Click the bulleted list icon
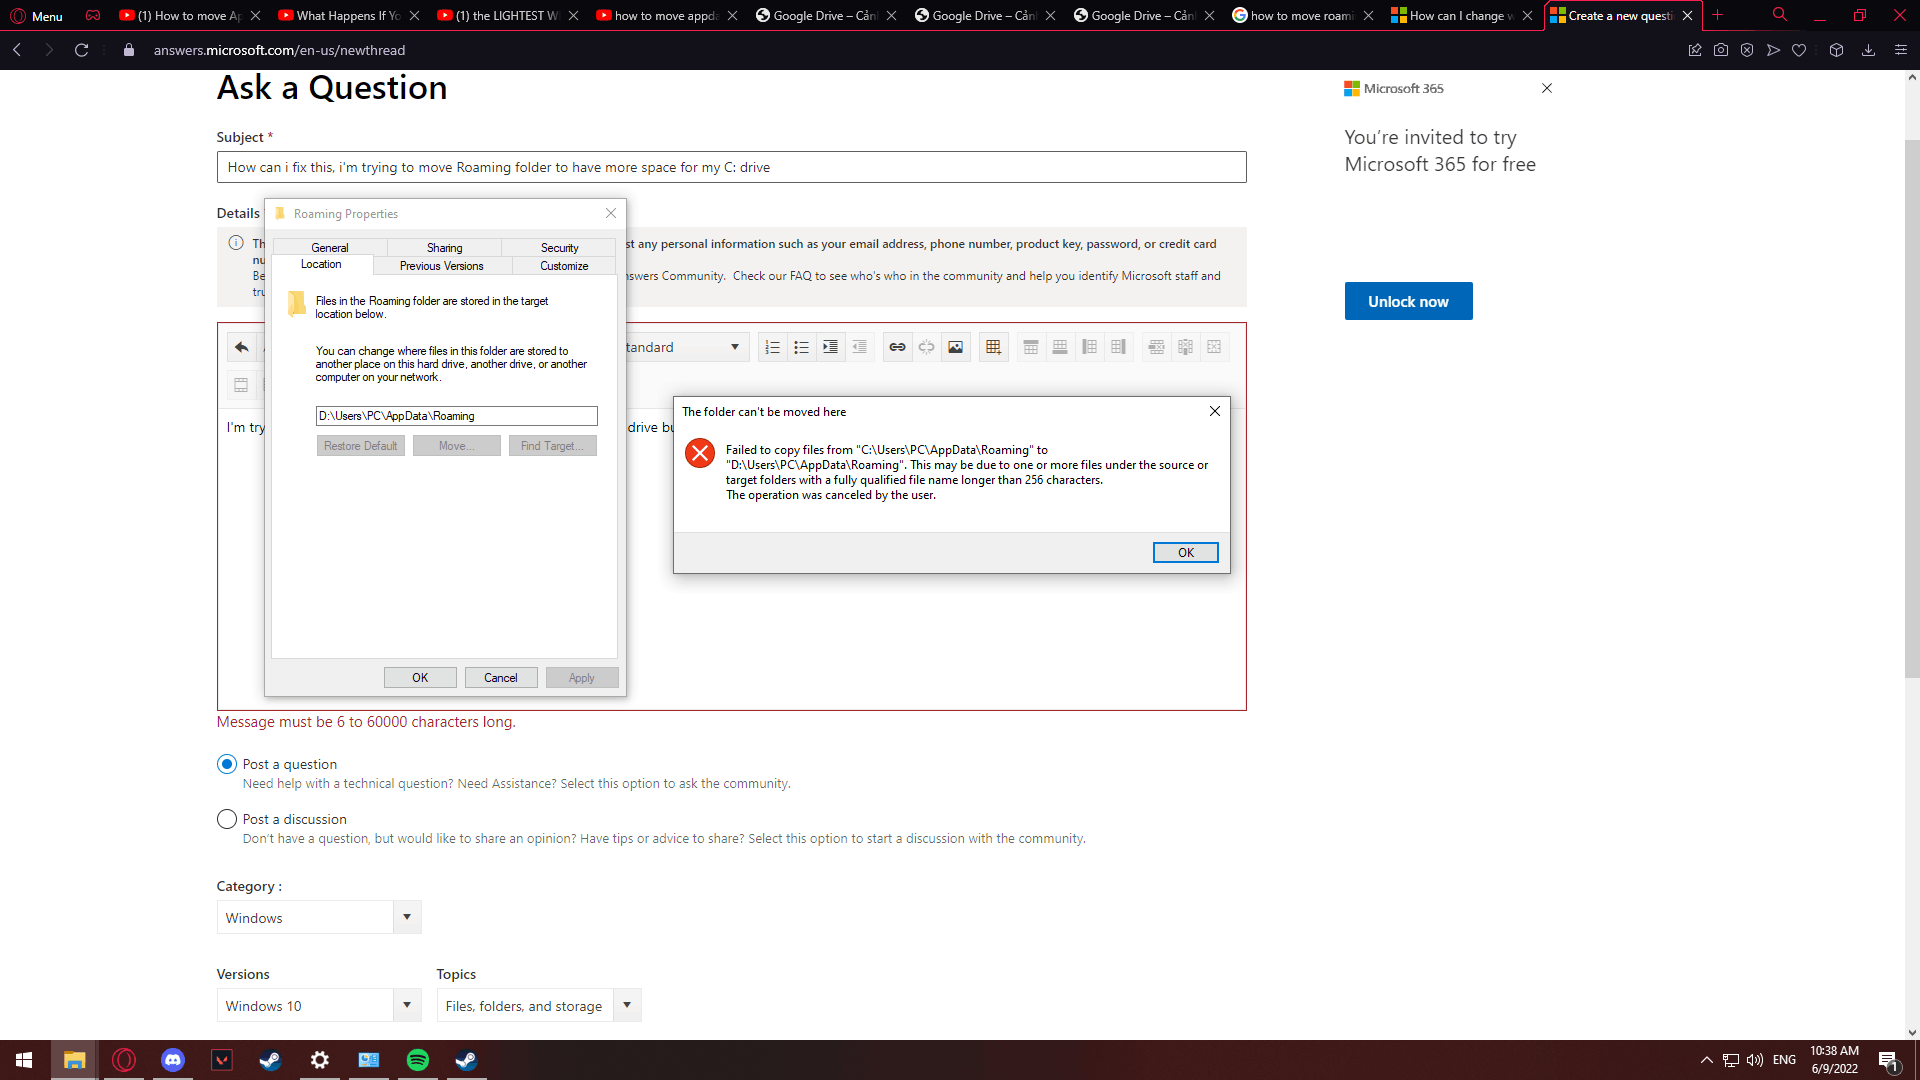The image size is (1920, 1080). tap(801, 347)
